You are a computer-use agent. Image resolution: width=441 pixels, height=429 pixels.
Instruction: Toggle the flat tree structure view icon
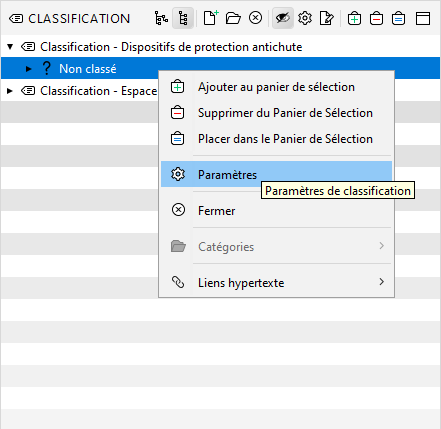(x=183, y=18)
